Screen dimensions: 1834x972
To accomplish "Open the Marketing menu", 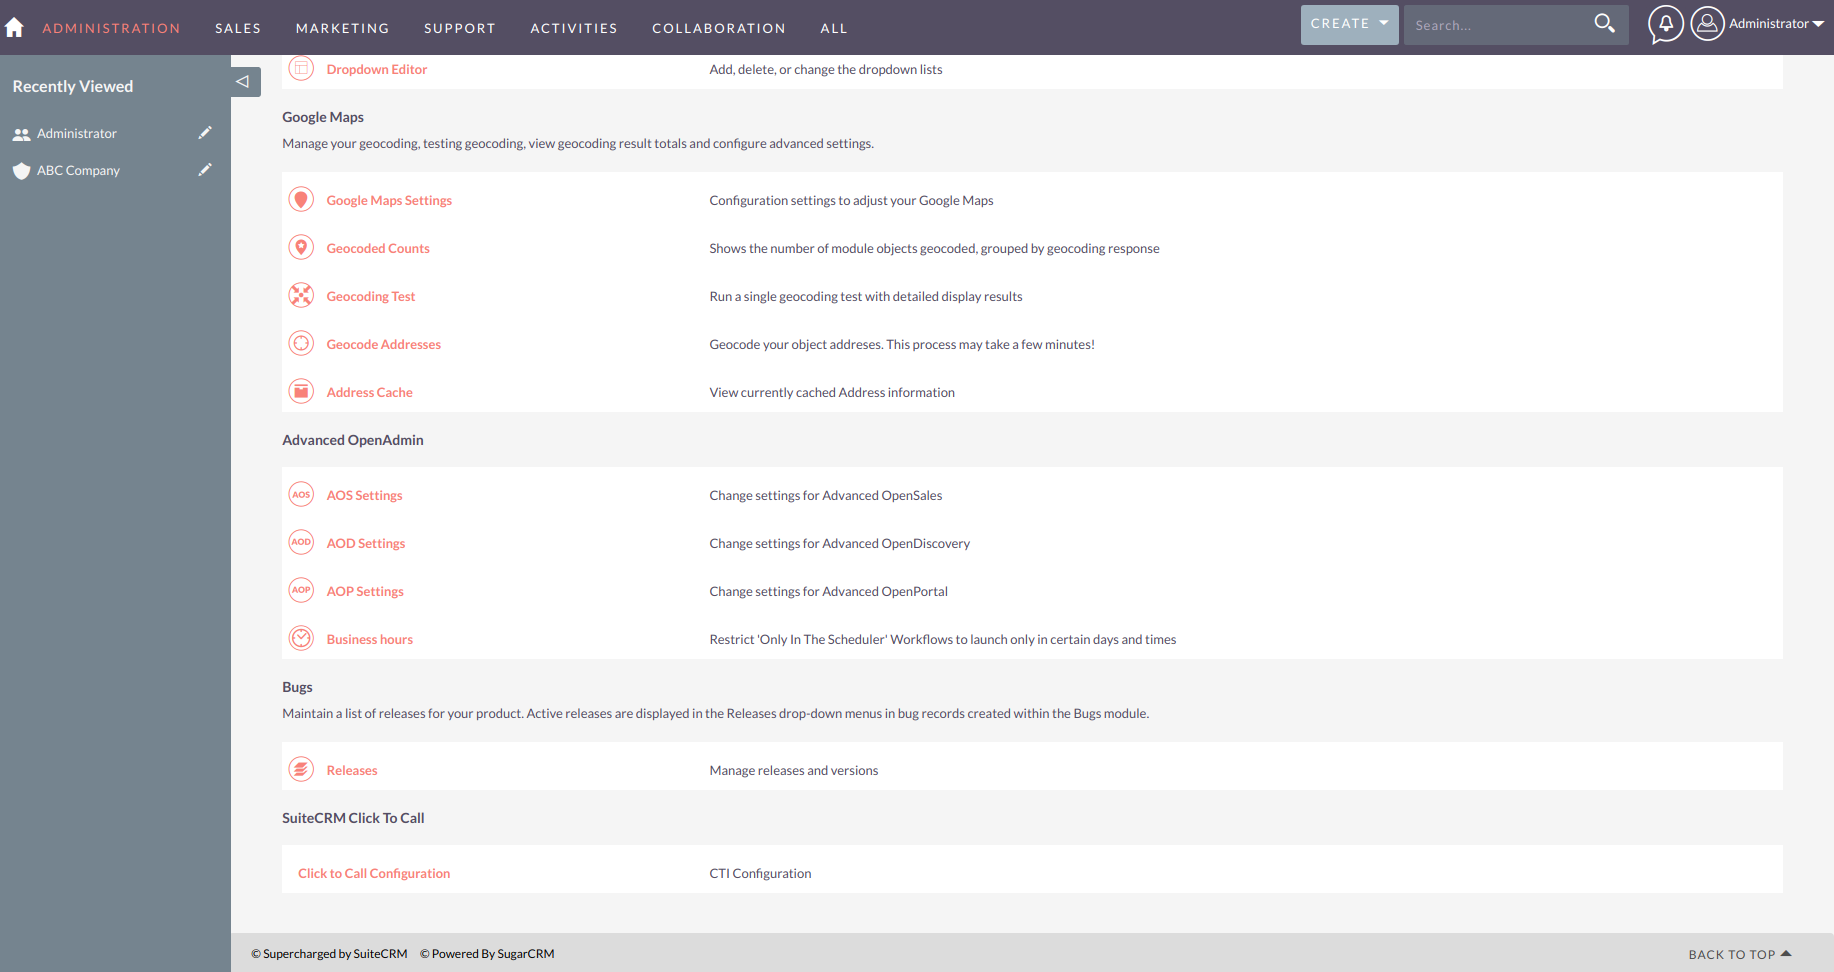I will (342, 28).
